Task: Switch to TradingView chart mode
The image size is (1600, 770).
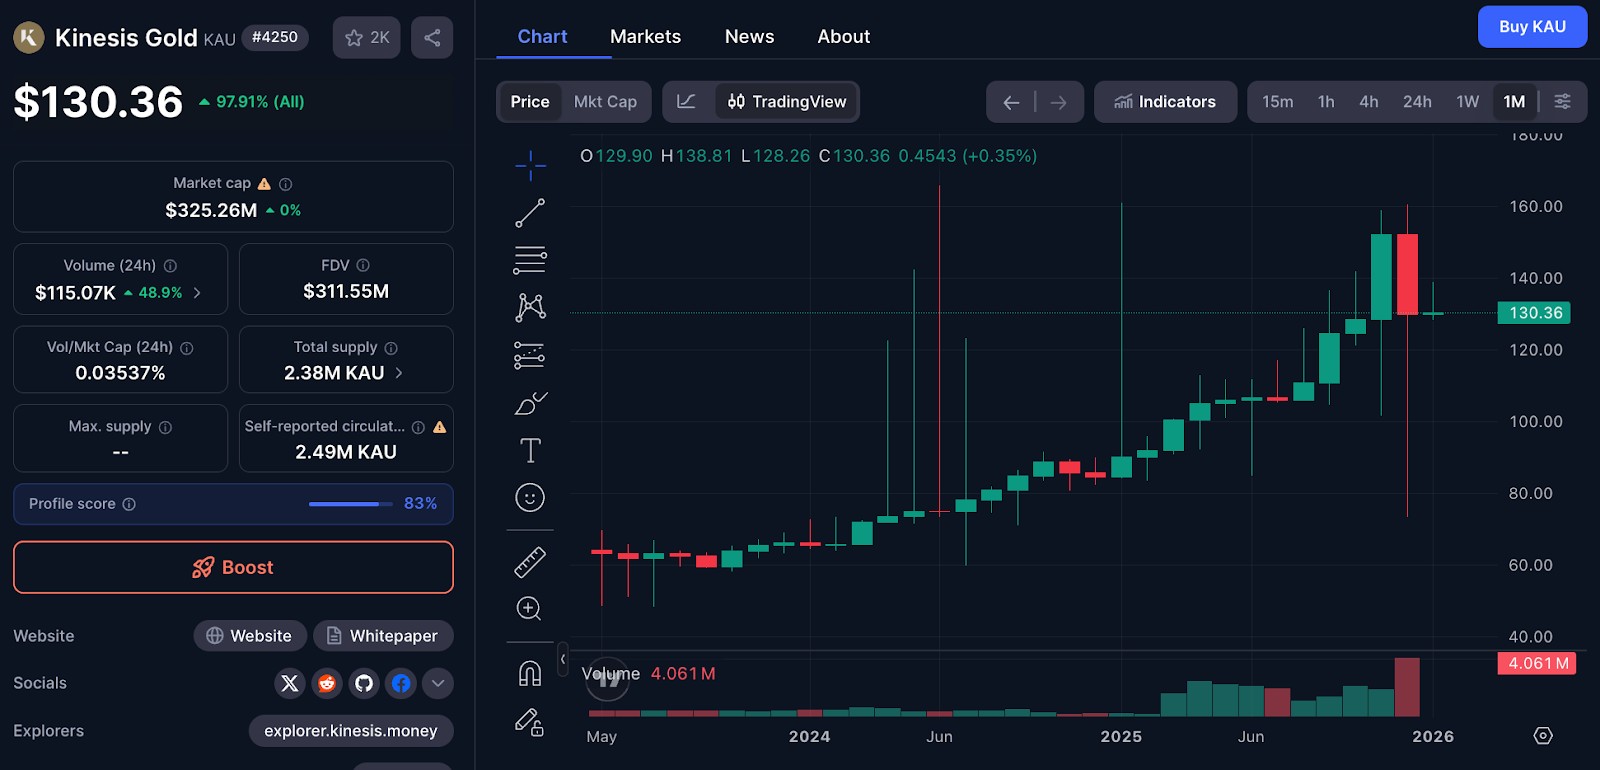Action: (x=787, y=102)
